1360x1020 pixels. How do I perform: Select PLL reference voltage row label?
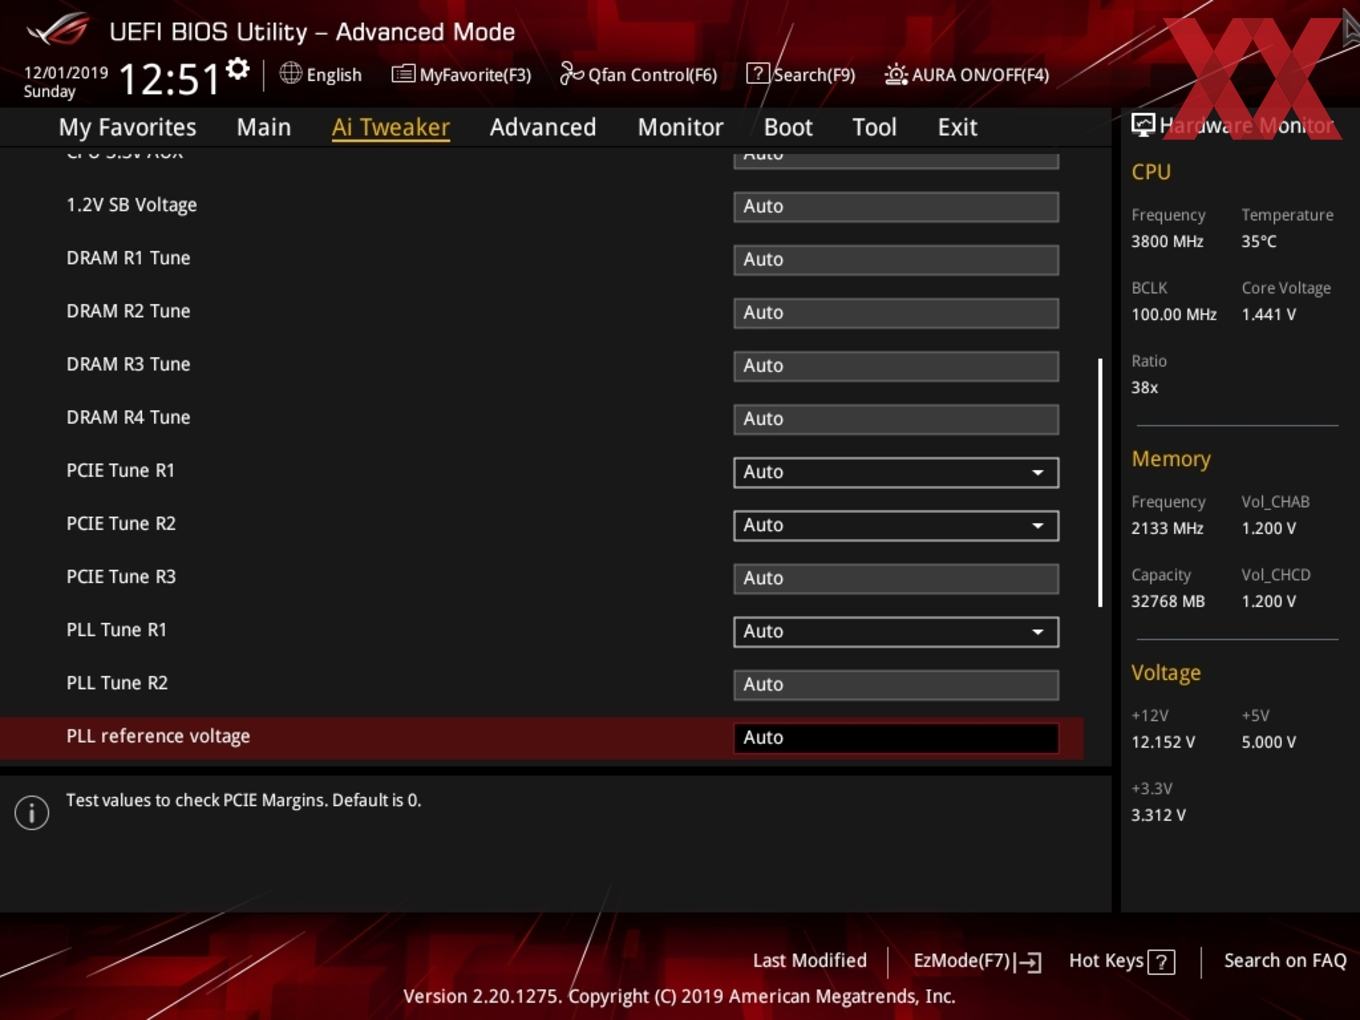click(158, 736)
